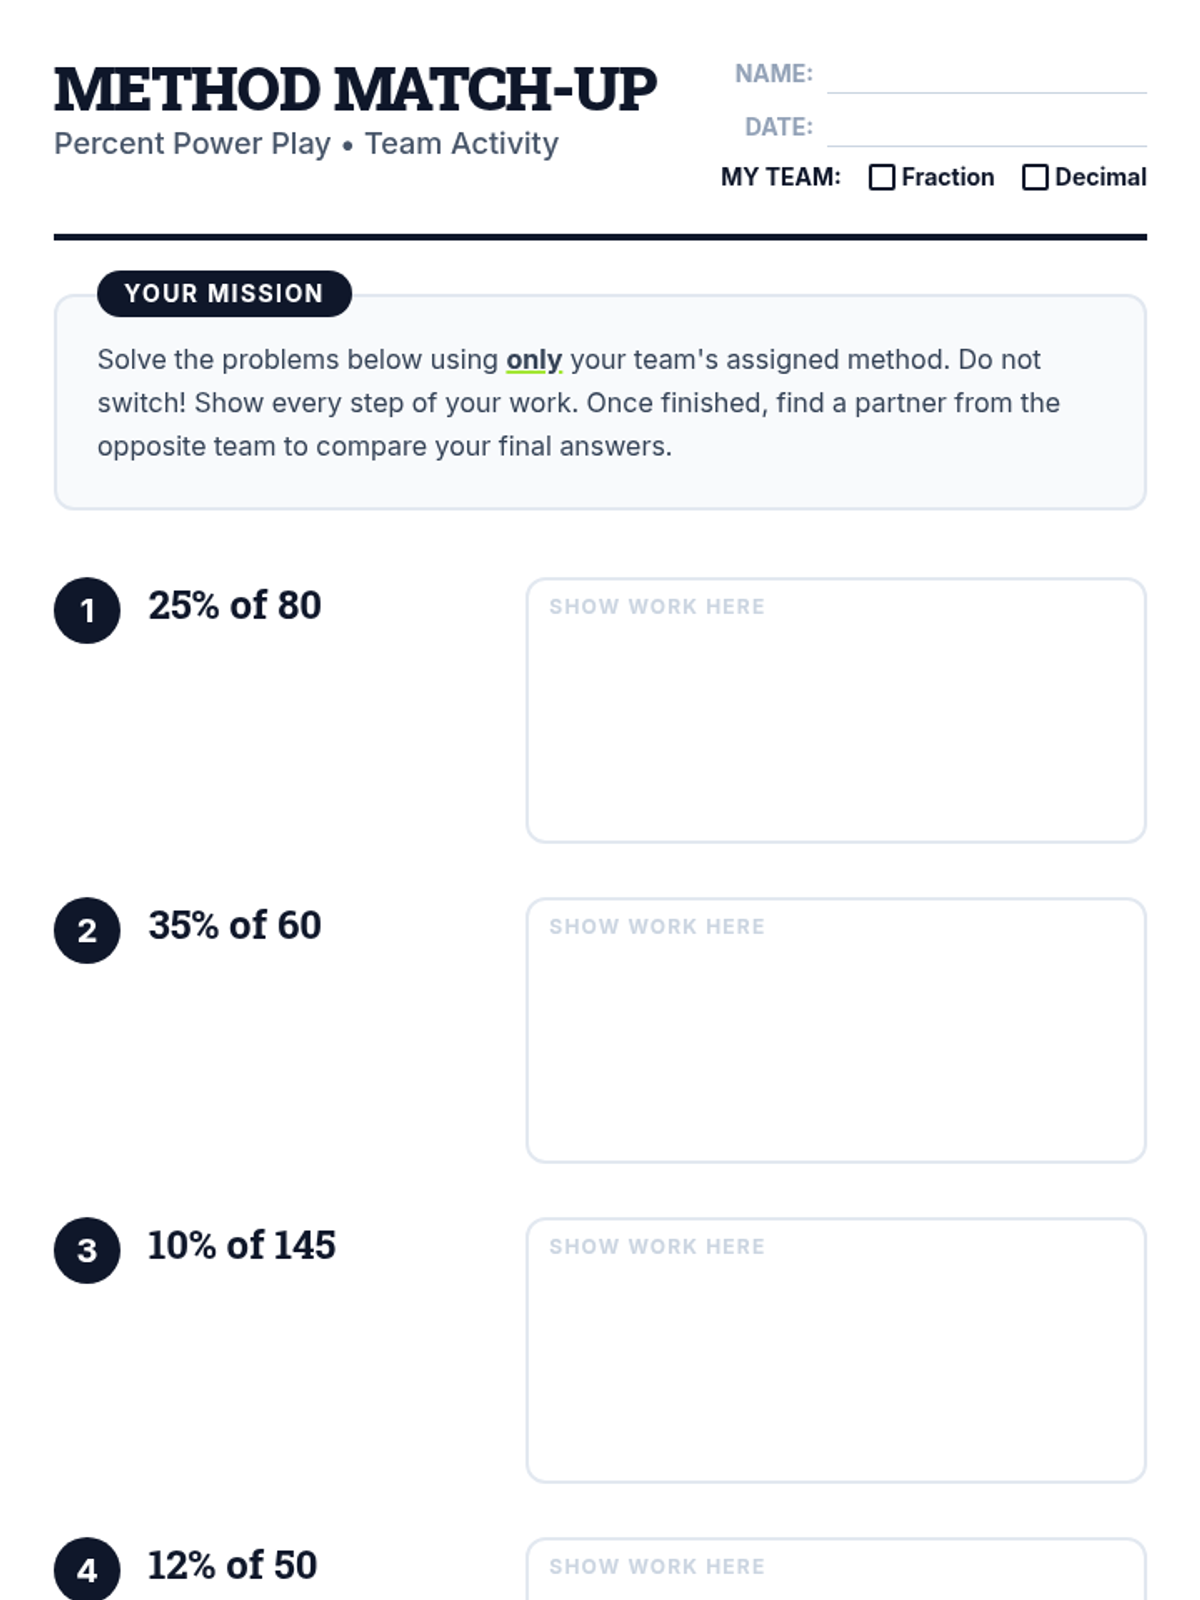Image resolution: width=1200 pixels, height=1600 pixels.
Task: Click the MY TEAM label
Action: tap(780, 177)
